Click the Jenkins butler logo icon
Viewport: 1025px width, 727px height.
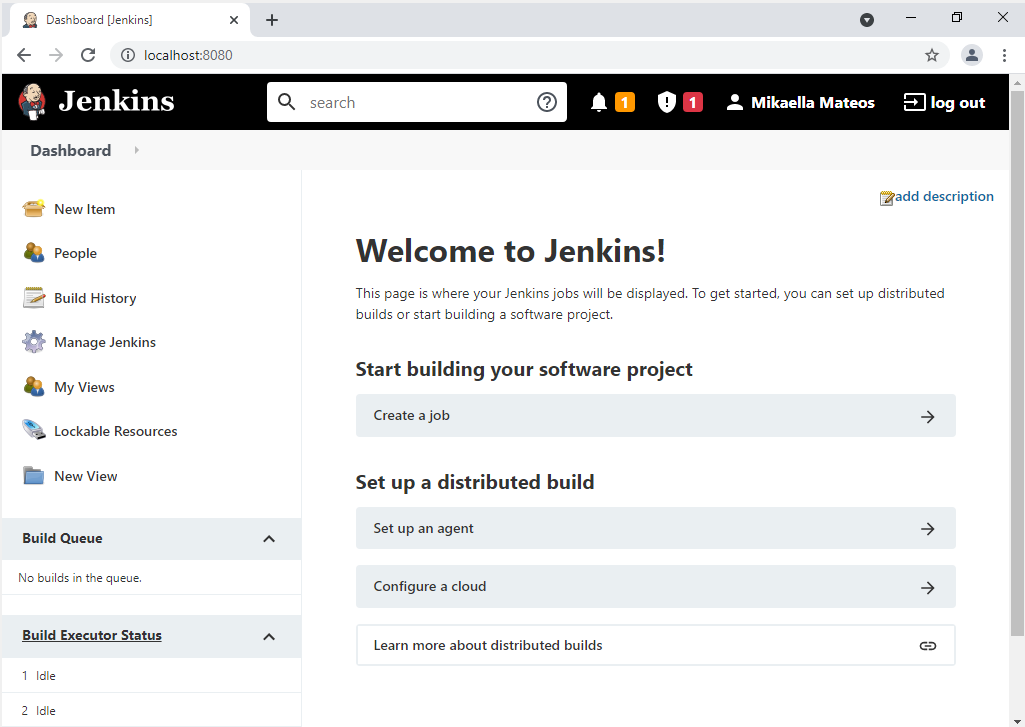pos(31,102)
